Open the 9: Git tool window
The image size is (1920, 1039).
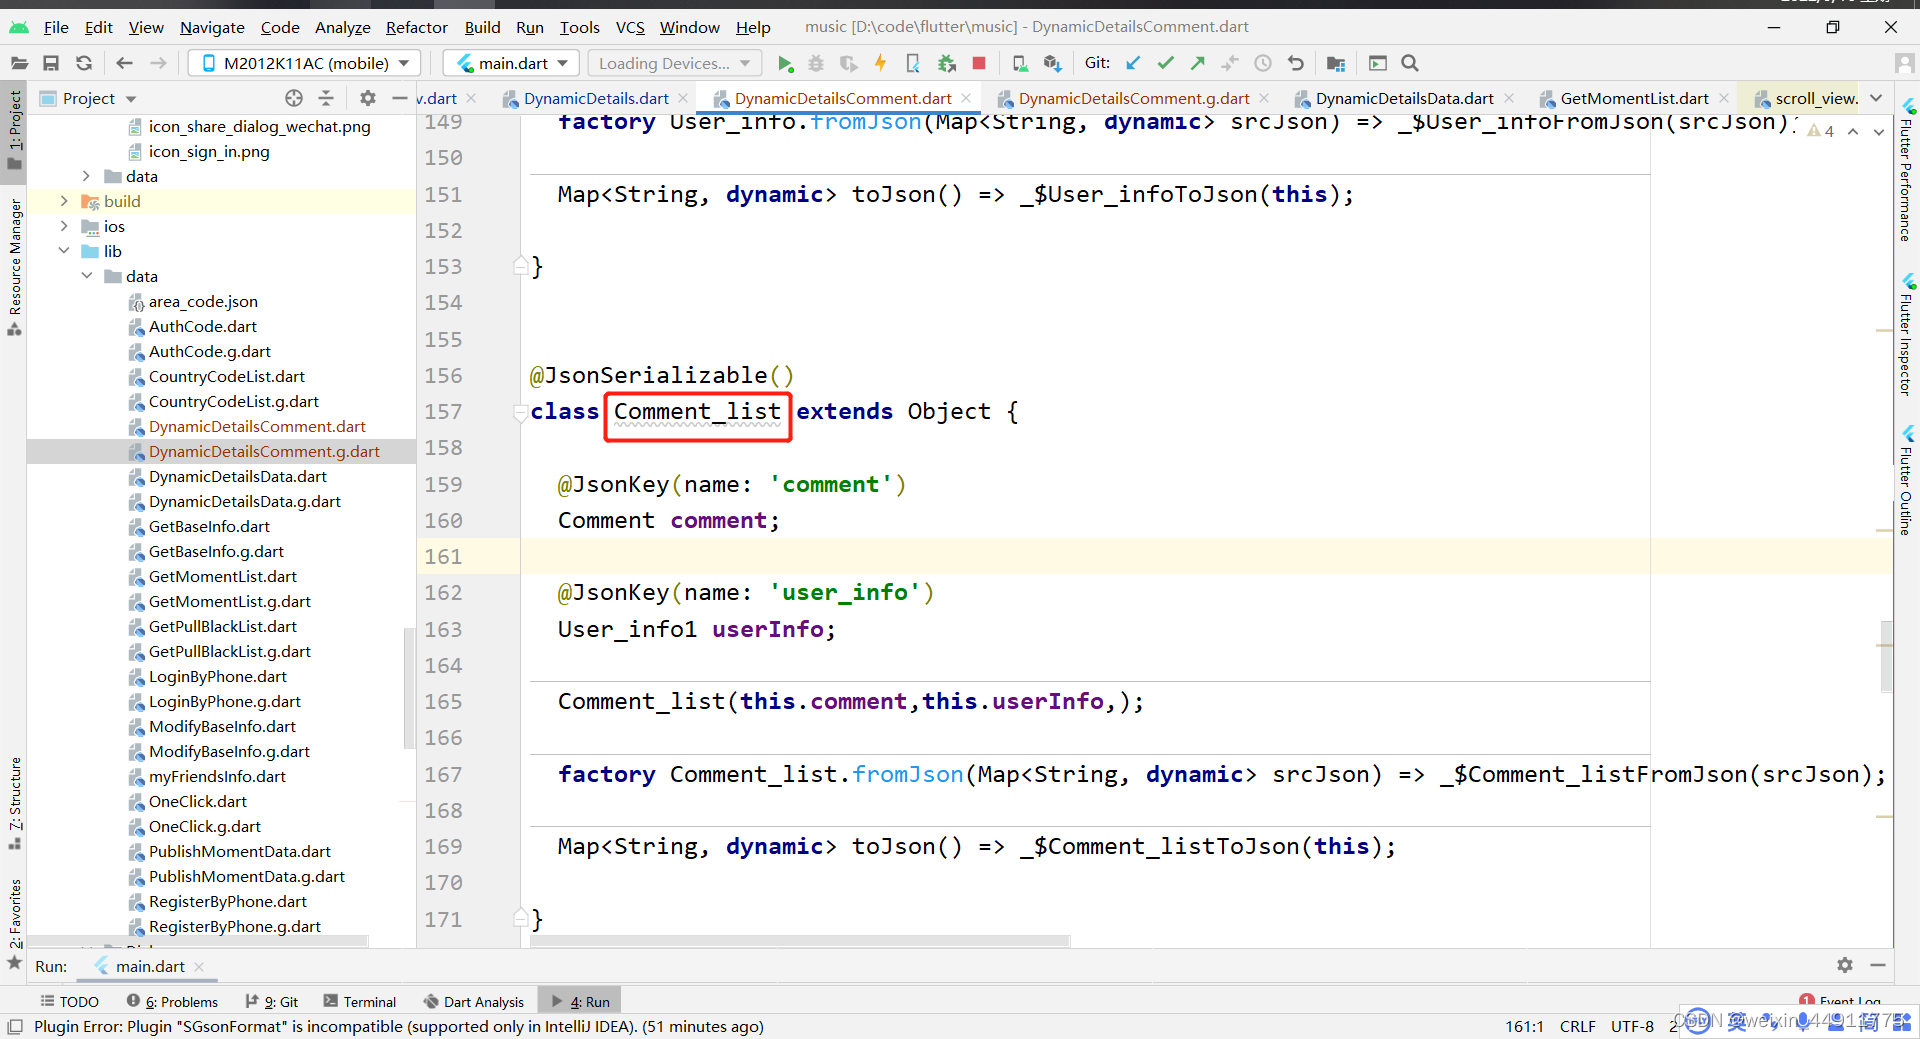pyautogui.click(x=271, y=1001)
